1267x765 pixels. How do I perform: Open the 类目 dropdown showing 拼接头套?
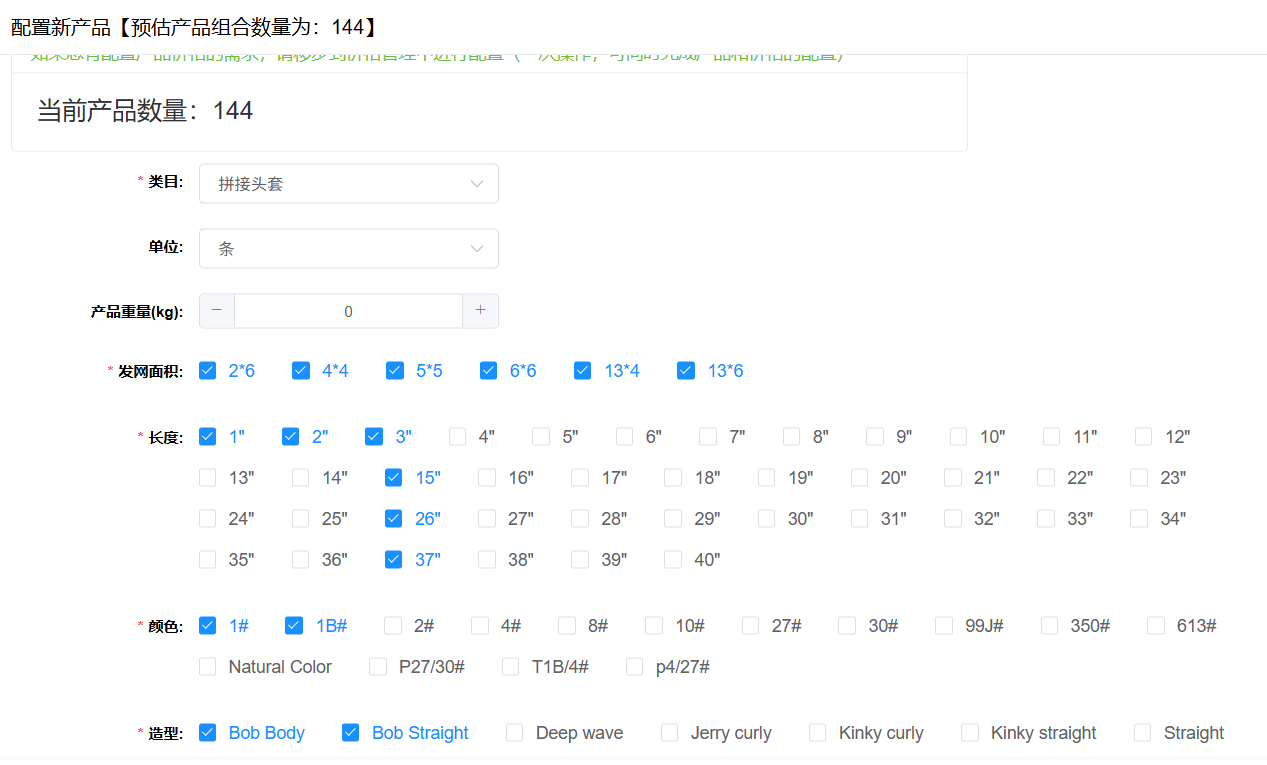point(348,184)
